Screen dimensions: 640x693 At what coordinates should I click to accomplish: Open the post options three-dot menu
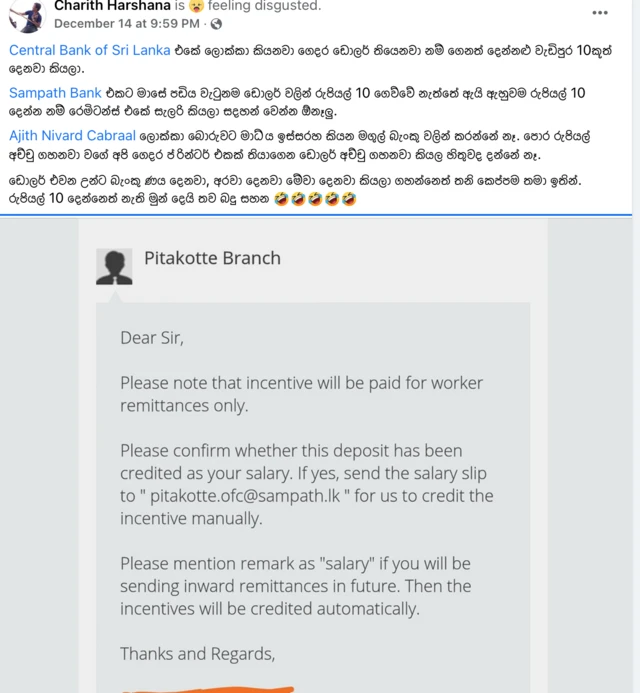(599, 13)
